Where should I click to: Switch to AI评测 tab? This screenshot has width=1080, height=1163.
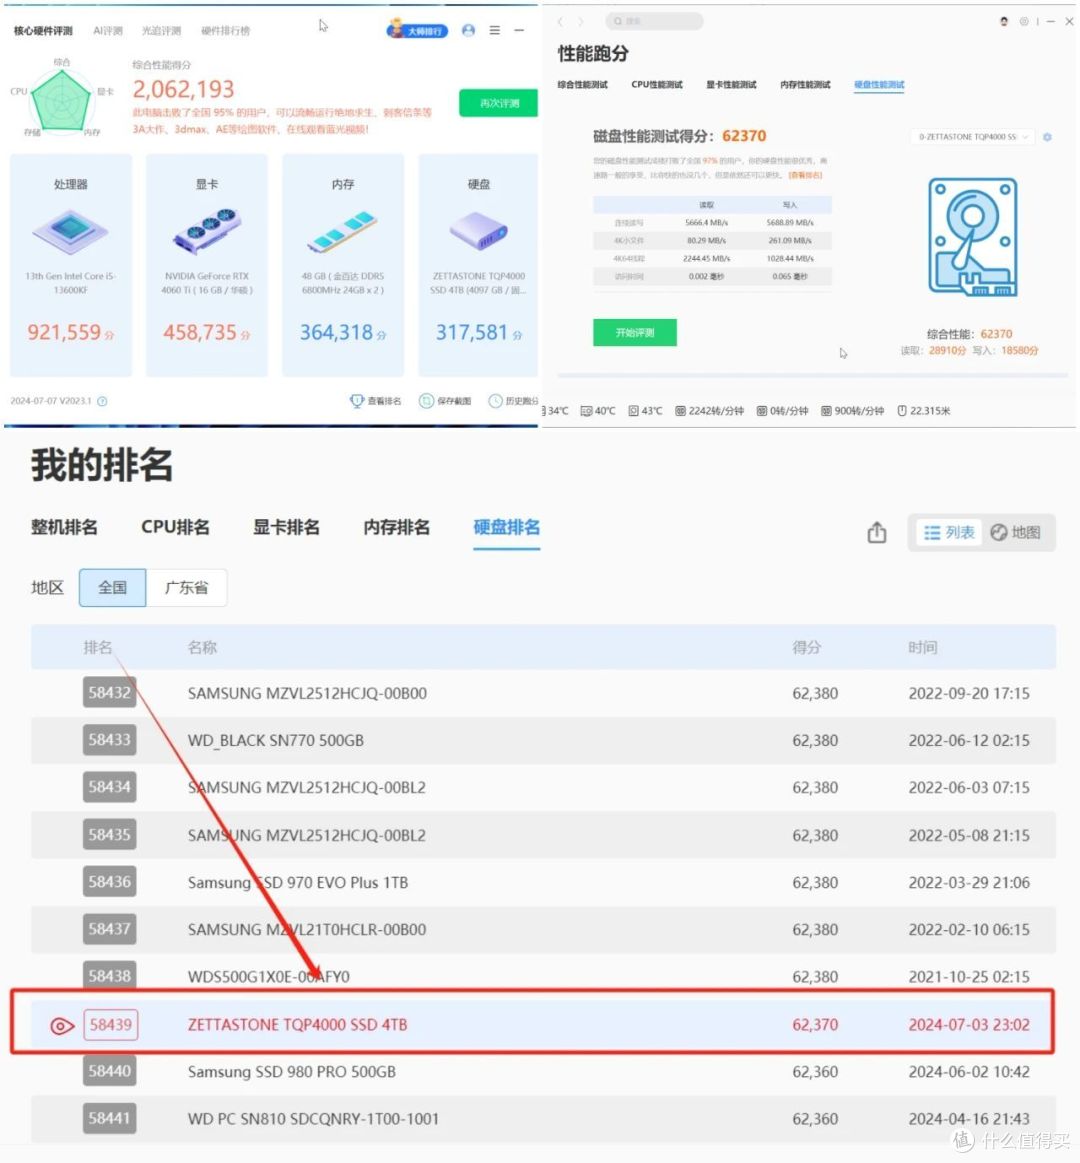click(x=108, y=30)
